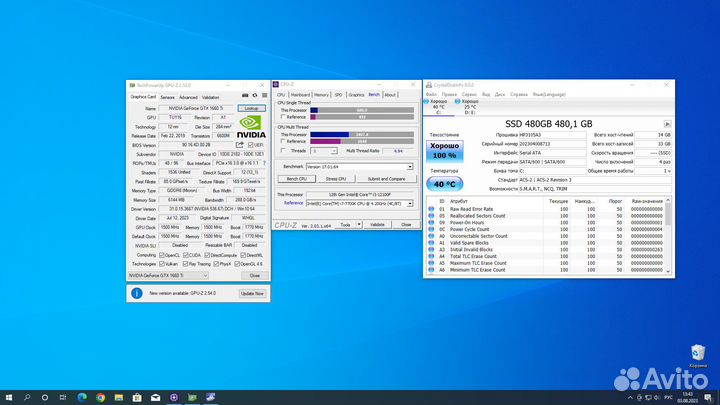Click the SMART attribute list scrollbar
720x405 pixels.
(x=668, y=235)
